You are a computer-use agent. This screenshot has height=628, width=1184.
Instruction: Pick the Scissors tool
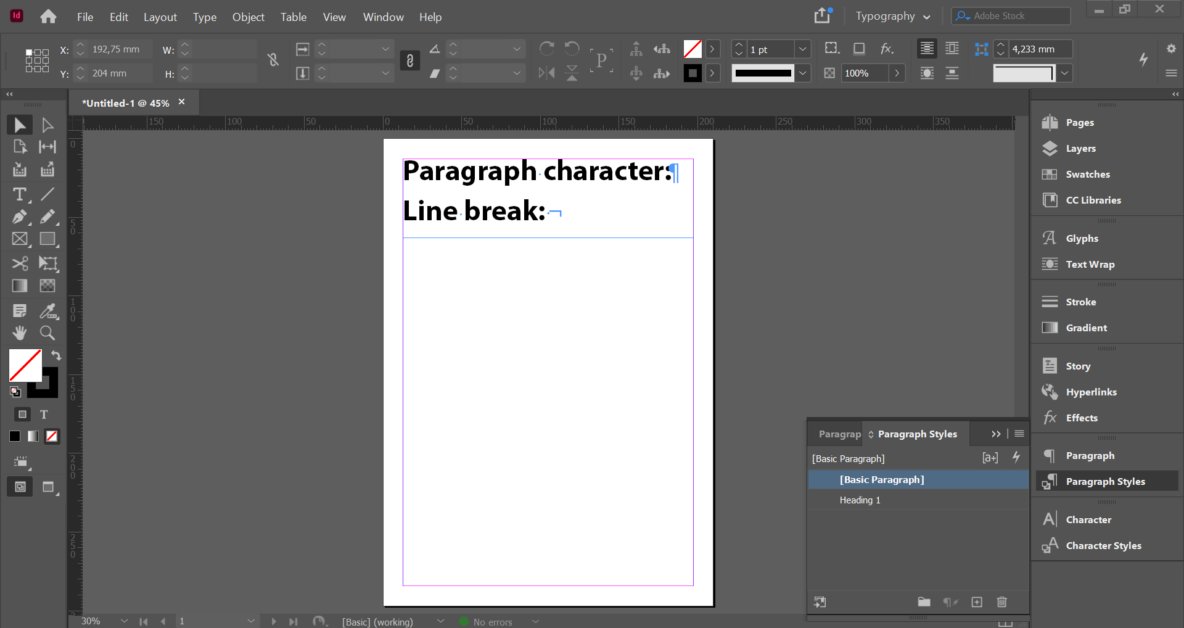(x=19, y=263)
